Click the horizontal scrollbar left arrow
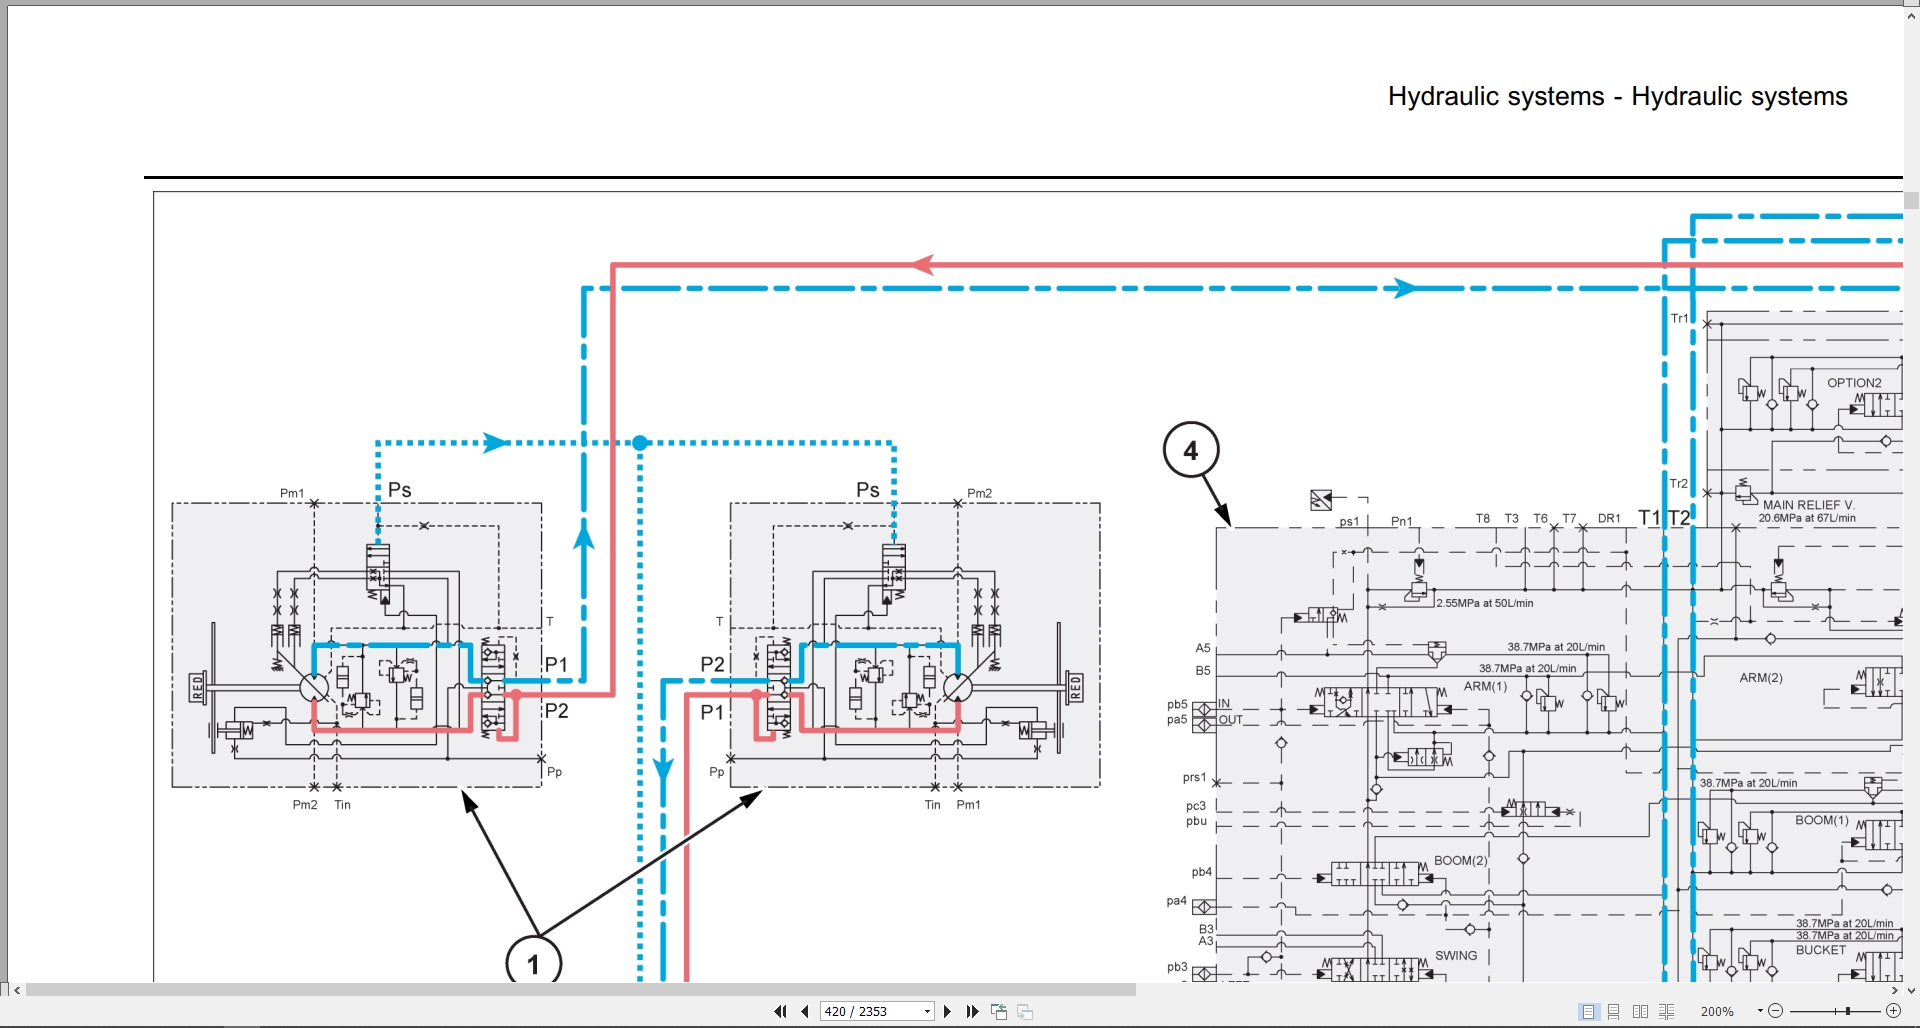The width and height of the screenshot is (1920, 1028). pos(17,990)
